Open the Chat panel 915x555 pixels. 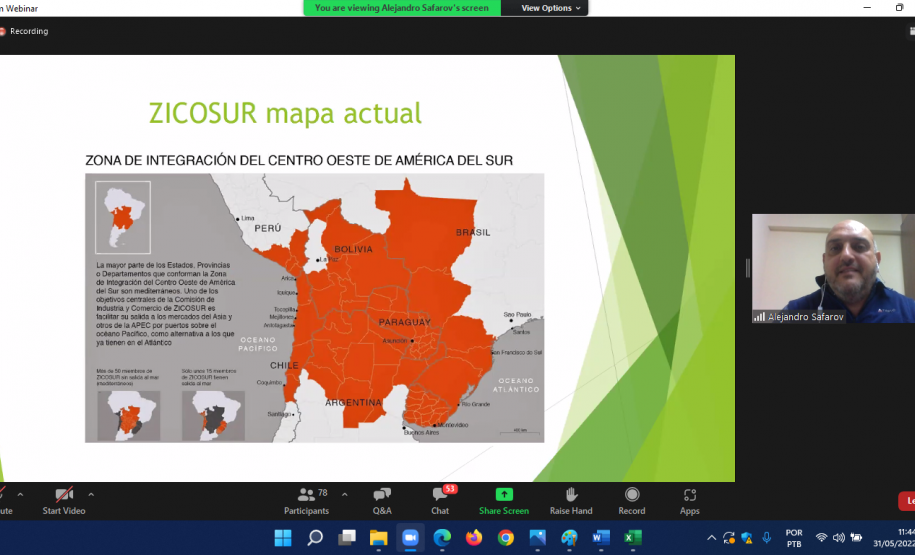pos(440,500)
